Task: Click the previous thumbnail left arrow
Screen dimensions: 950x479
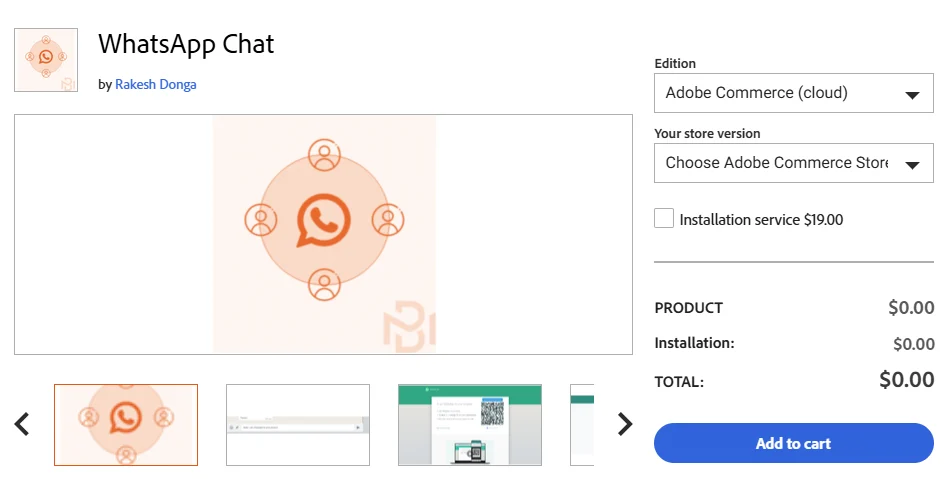Action: click(x=22, y=425)
